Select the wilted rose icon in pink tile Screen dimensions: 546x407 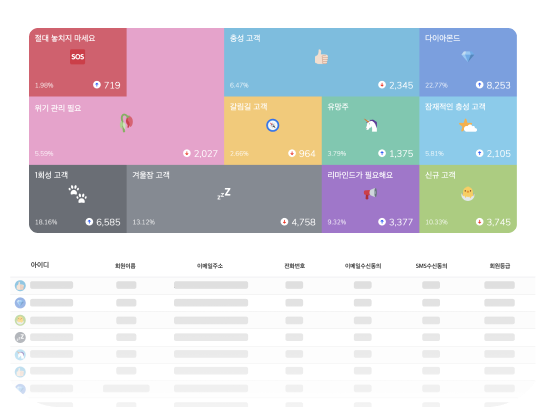point(126,123)
